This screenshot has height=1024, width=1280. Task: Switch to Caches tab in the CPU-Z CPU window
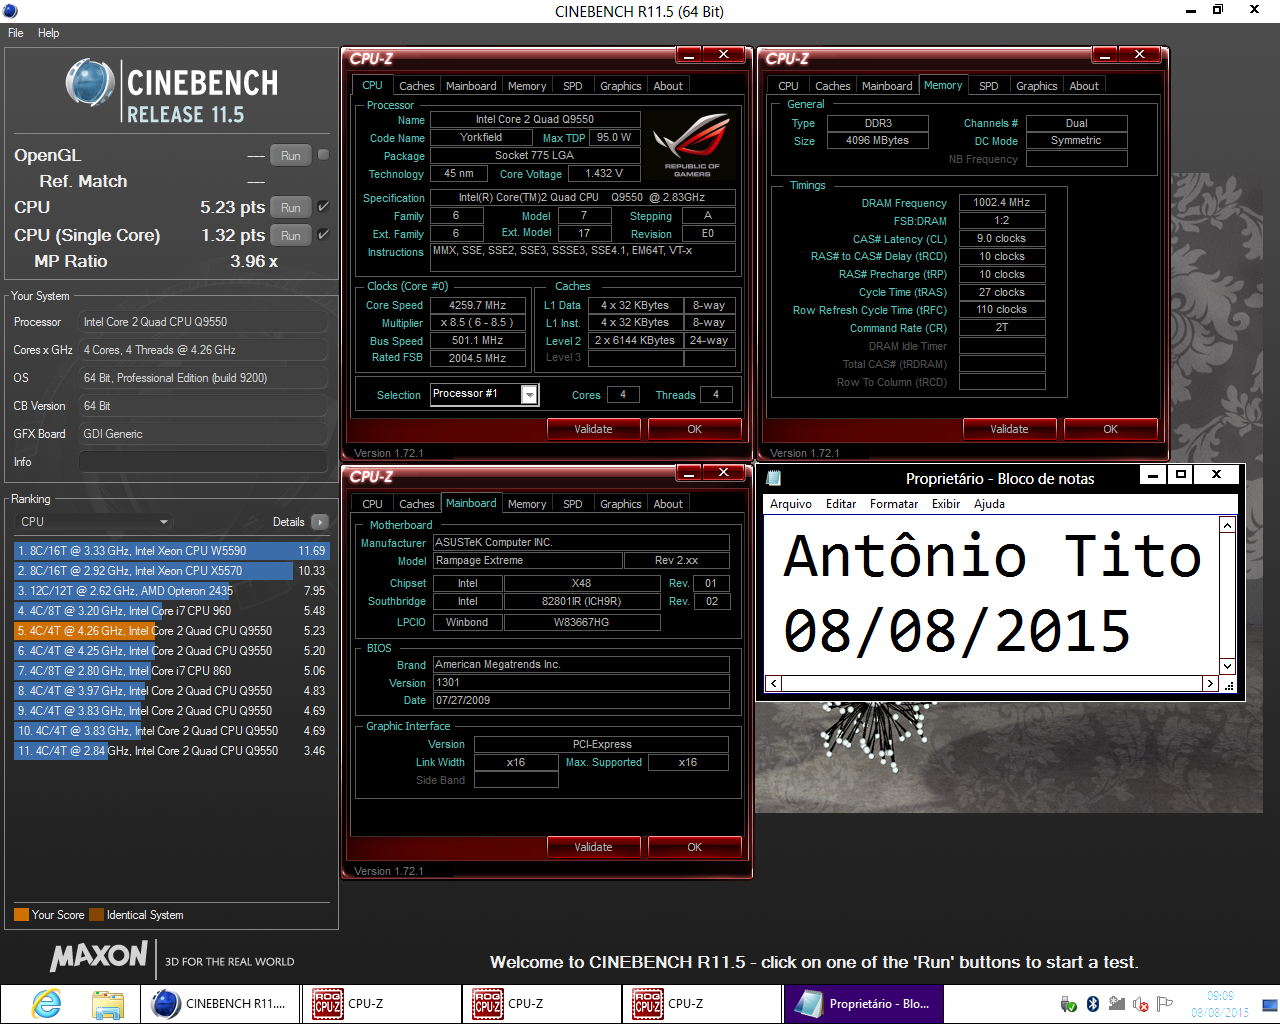[x=416, y=86]
